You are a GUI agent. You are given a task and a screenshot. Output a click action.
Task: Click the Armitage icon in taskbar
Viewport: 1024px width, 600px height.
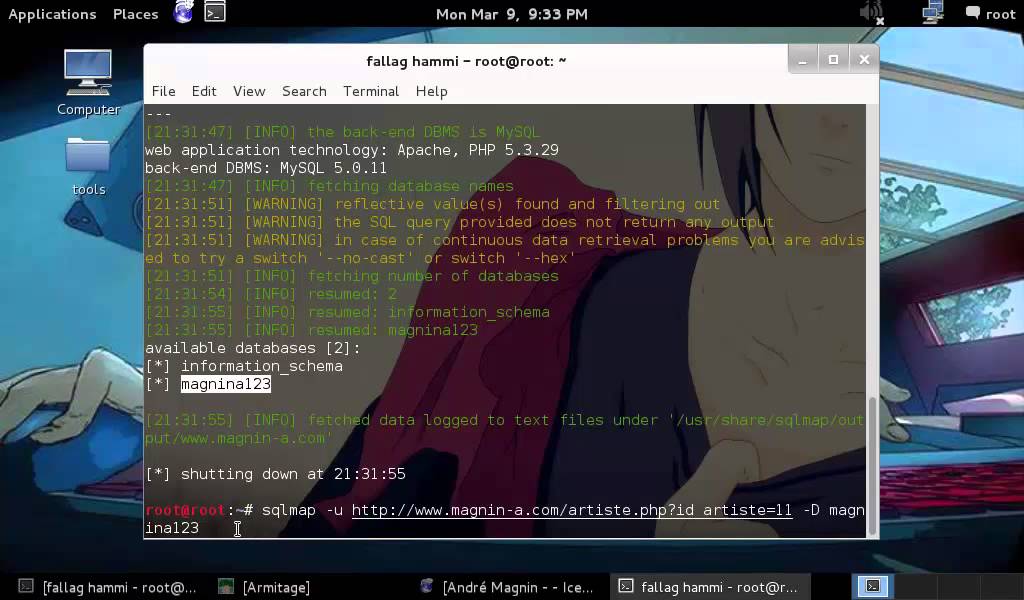(226, 586)
